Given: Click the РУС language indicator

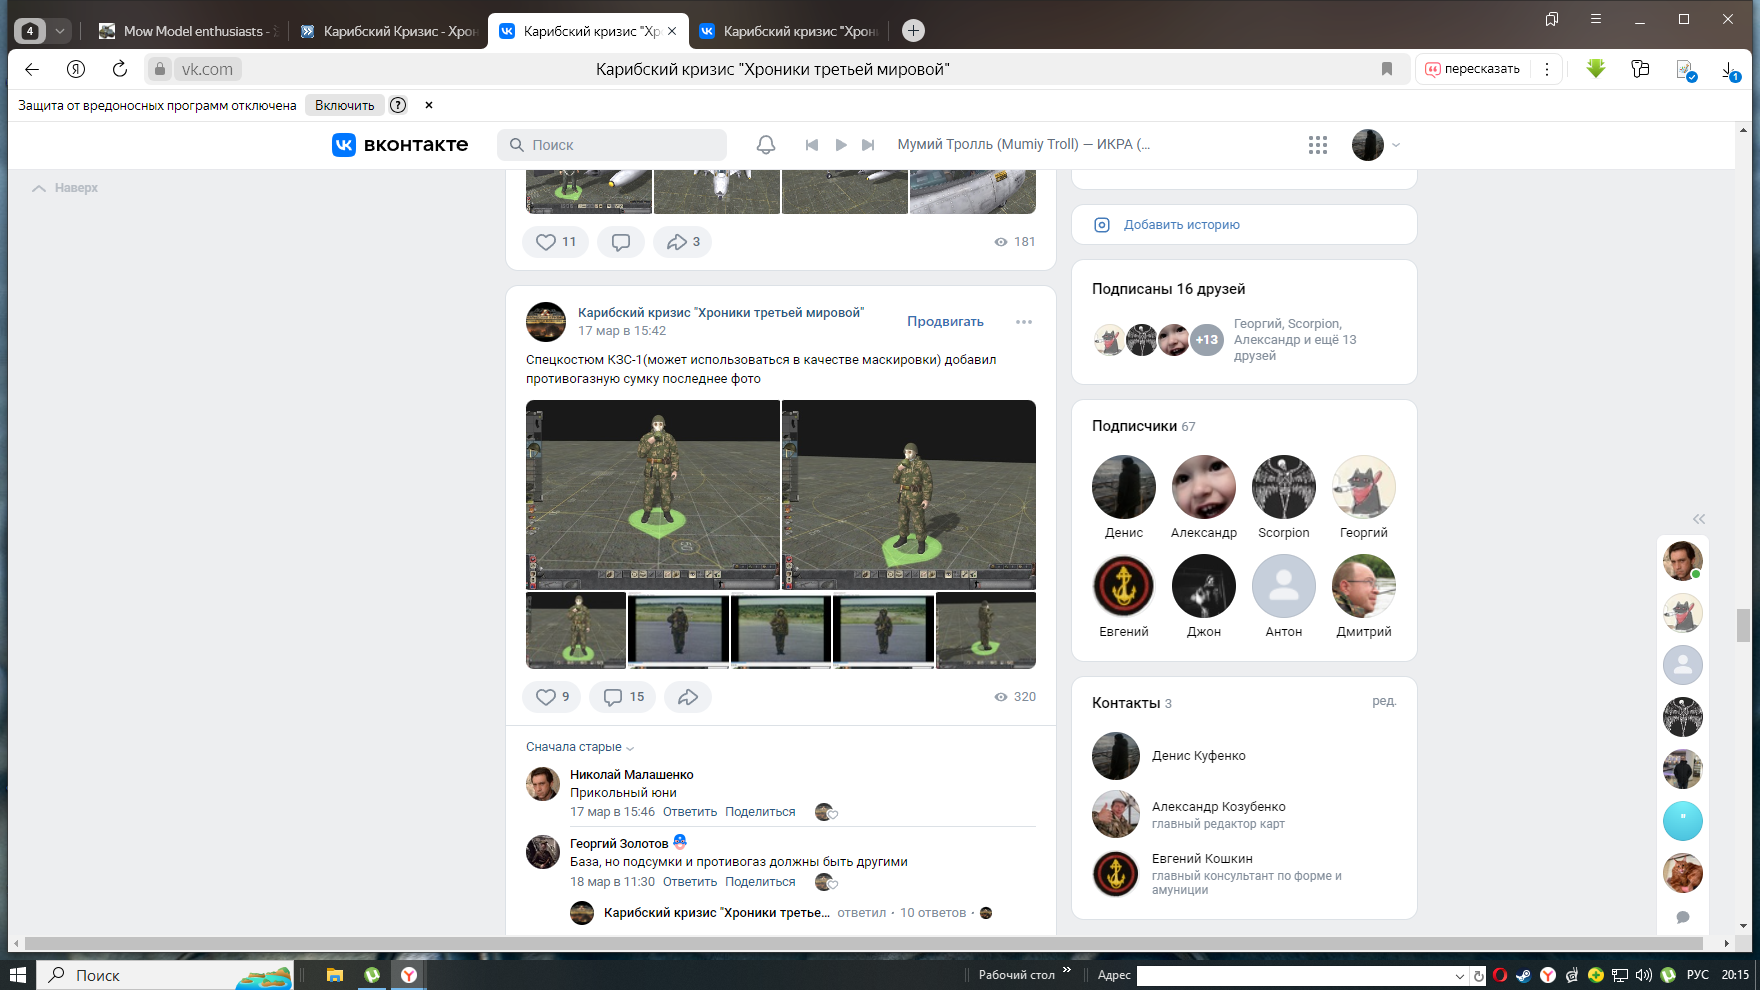Looking at the screenshot, I should point(1698,975).
